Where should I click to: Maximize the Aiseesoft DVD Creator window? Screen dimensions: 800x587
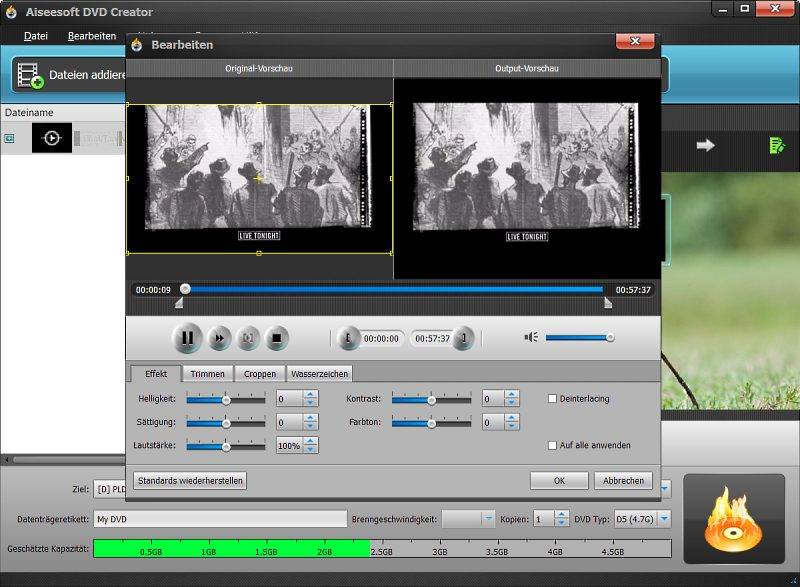tap(744, 9)
